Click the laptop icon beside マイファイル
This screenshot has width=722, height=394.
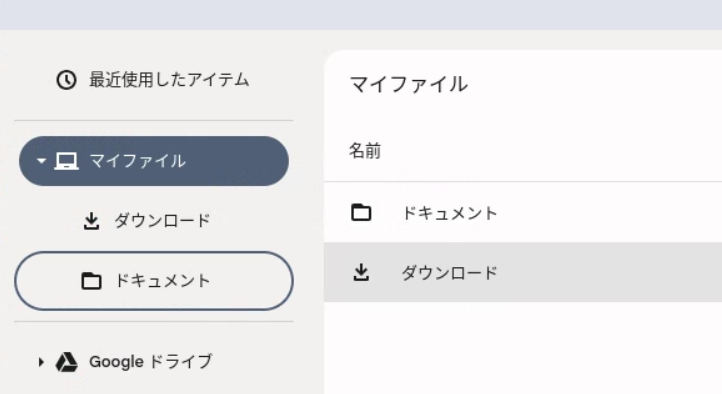(66, 161)
